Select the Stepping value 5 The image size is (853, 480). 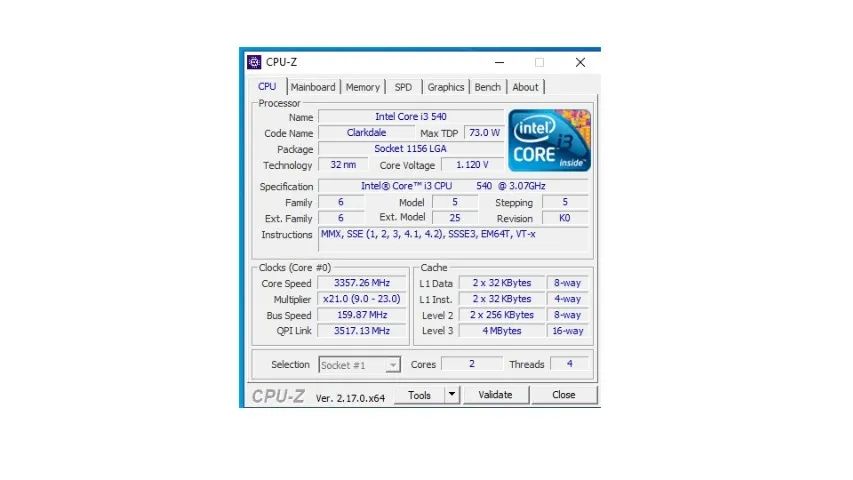pos(565,202)
